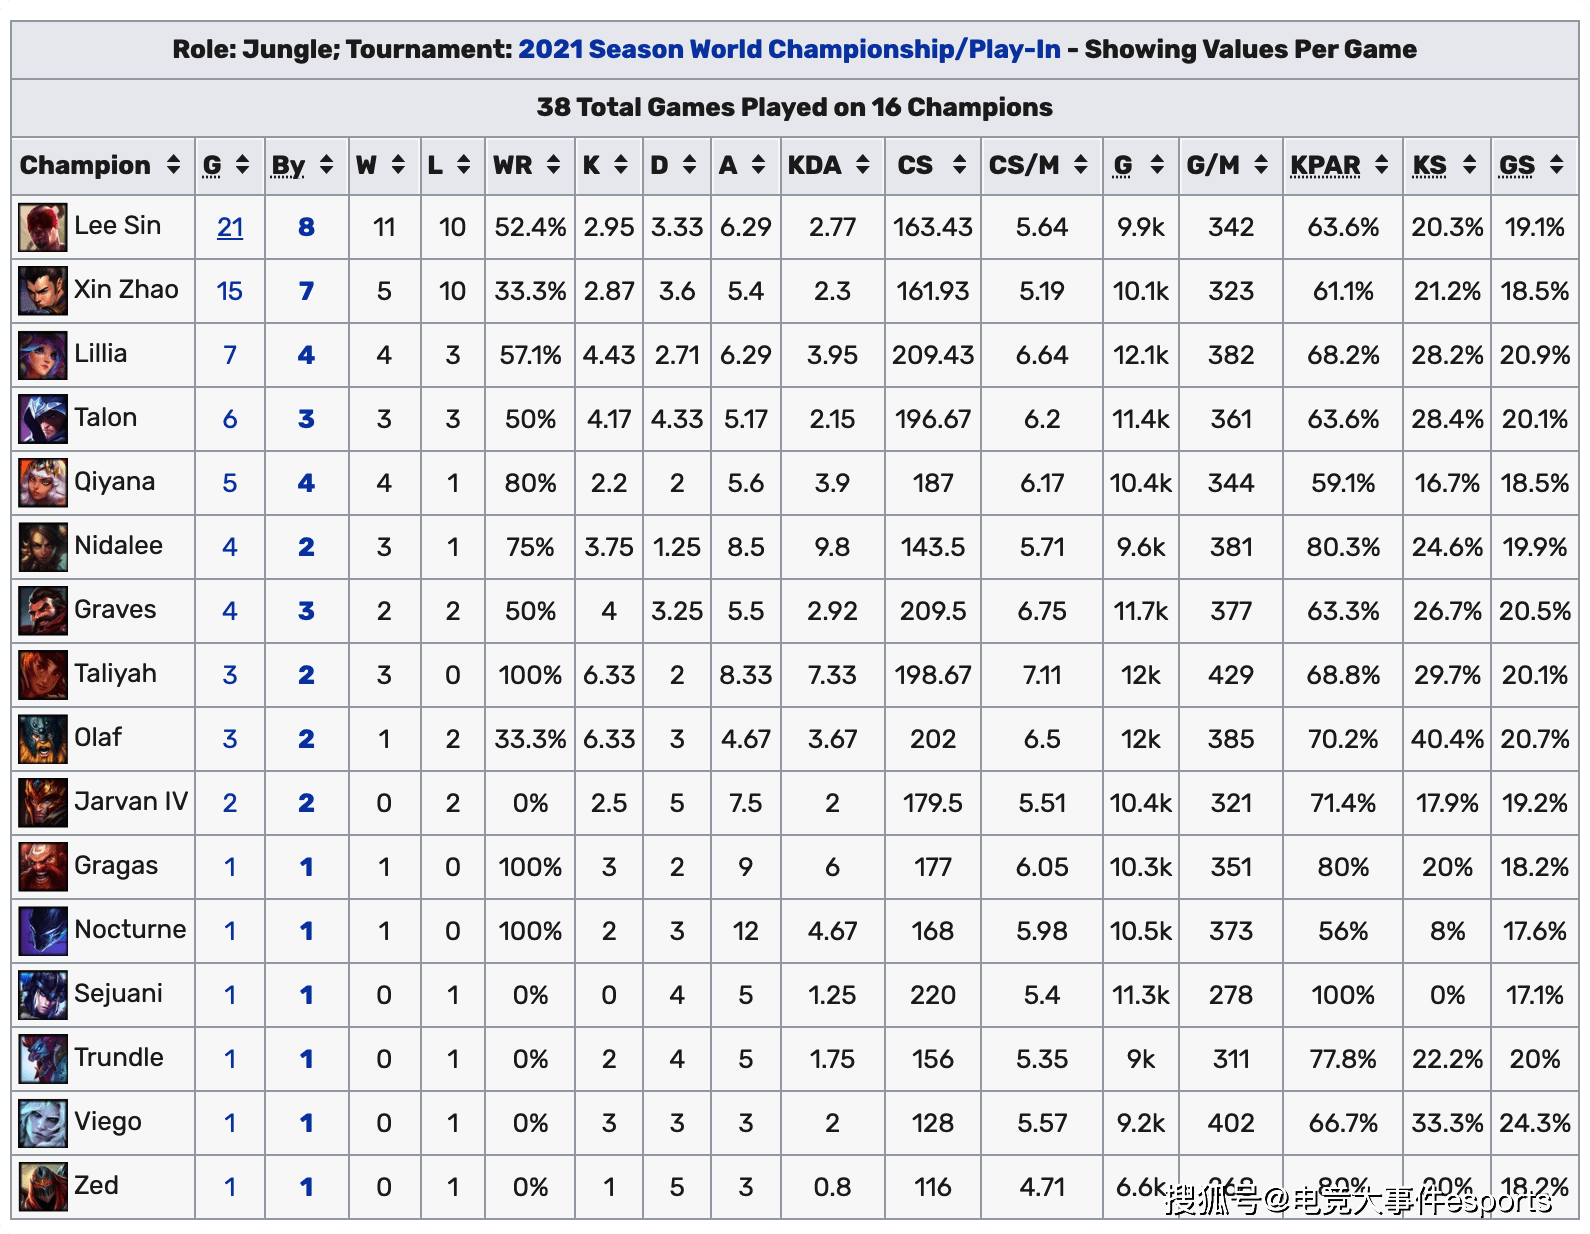Click the Qiyana champion portrait icon
The image size is (1590, 1234).
43,483
